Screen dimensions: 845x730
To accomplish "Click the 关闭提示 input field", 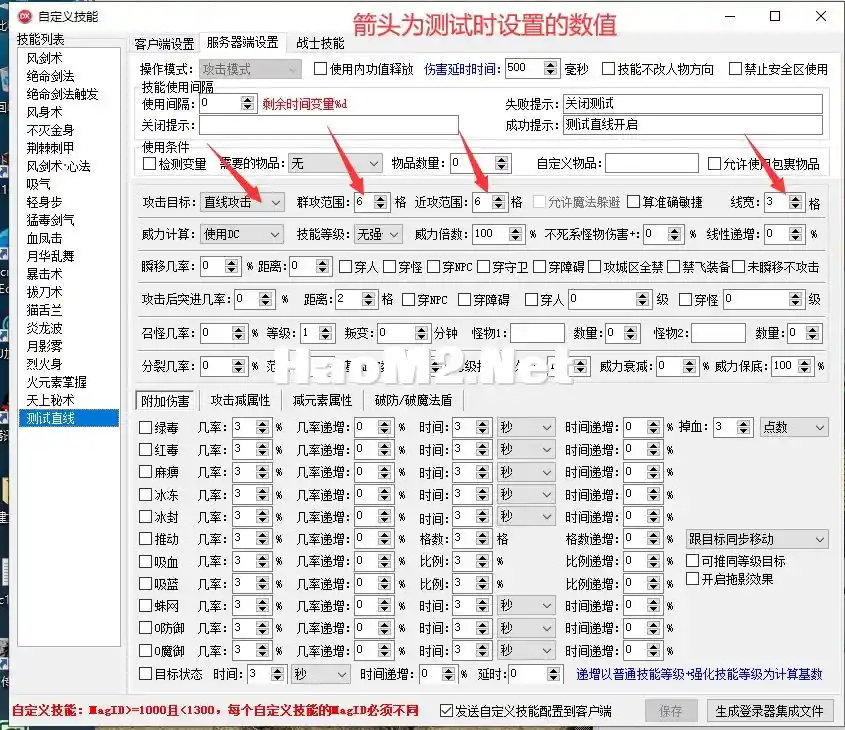I will tap(329, 125).
